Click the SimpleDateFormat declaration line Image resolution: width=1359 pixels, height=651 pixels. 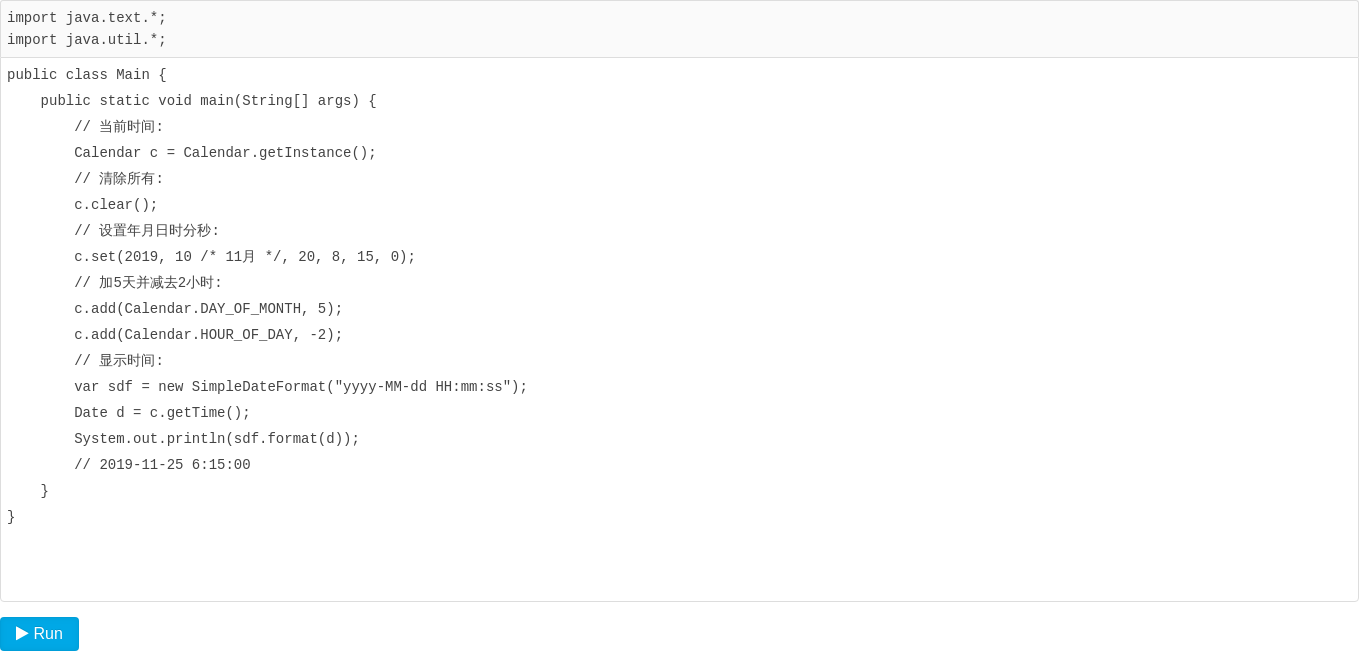[x=300, y=386]
